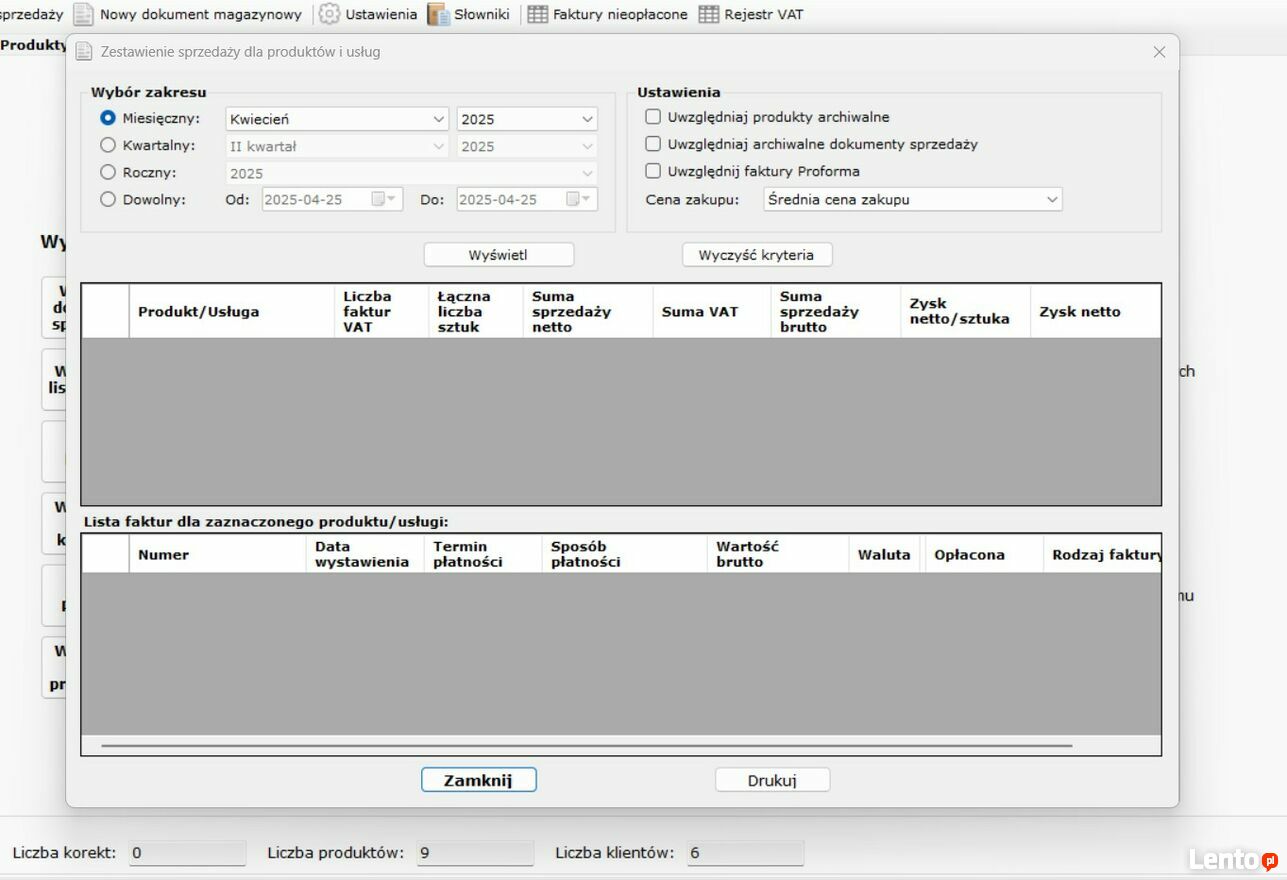
Task: Click the Faktury nieopłacone table icon
Action: click(538, 14)
